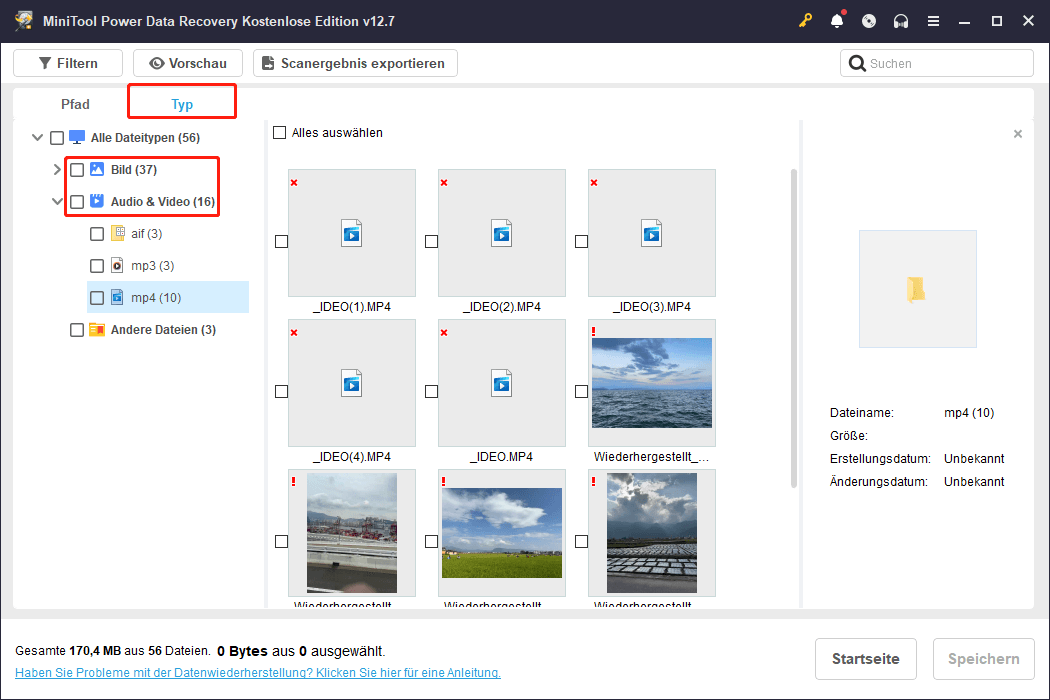Check the mp3 (3) file type checkbox

click(96, 265)
